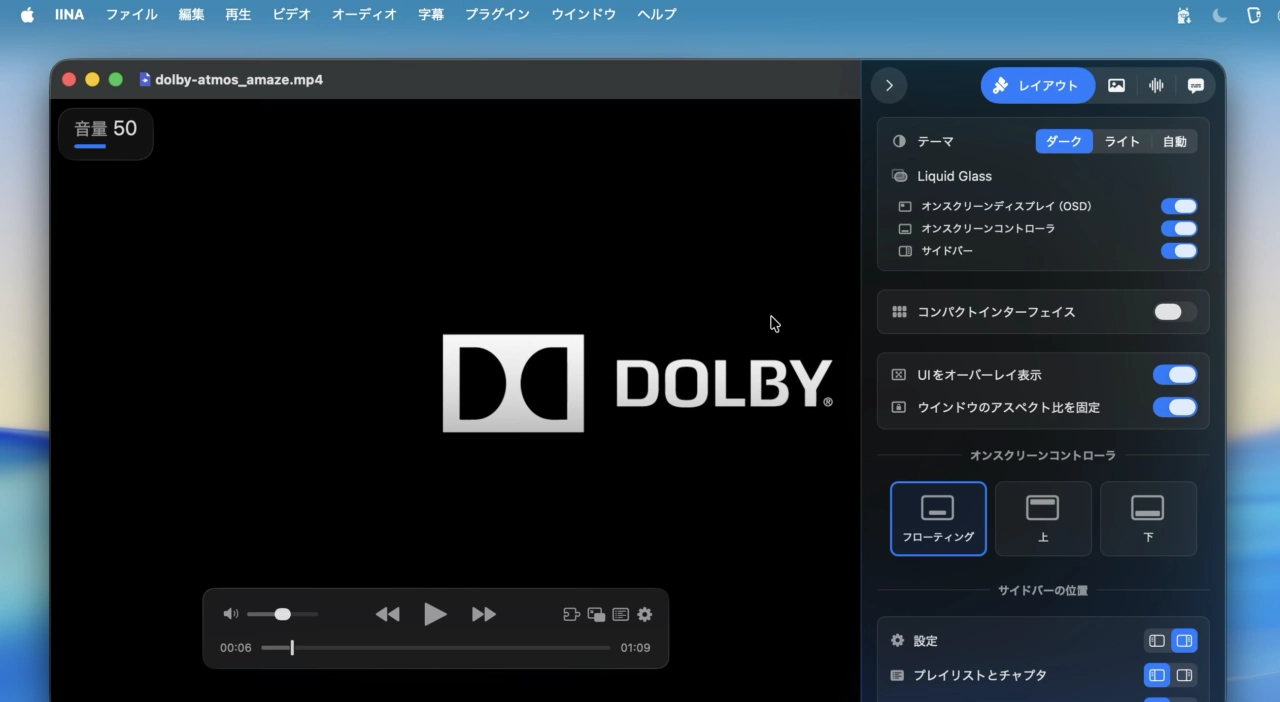Open the 字幕 menu
Image resolution: width=1280 pixels, height=702 pixels.
(431, 15)
